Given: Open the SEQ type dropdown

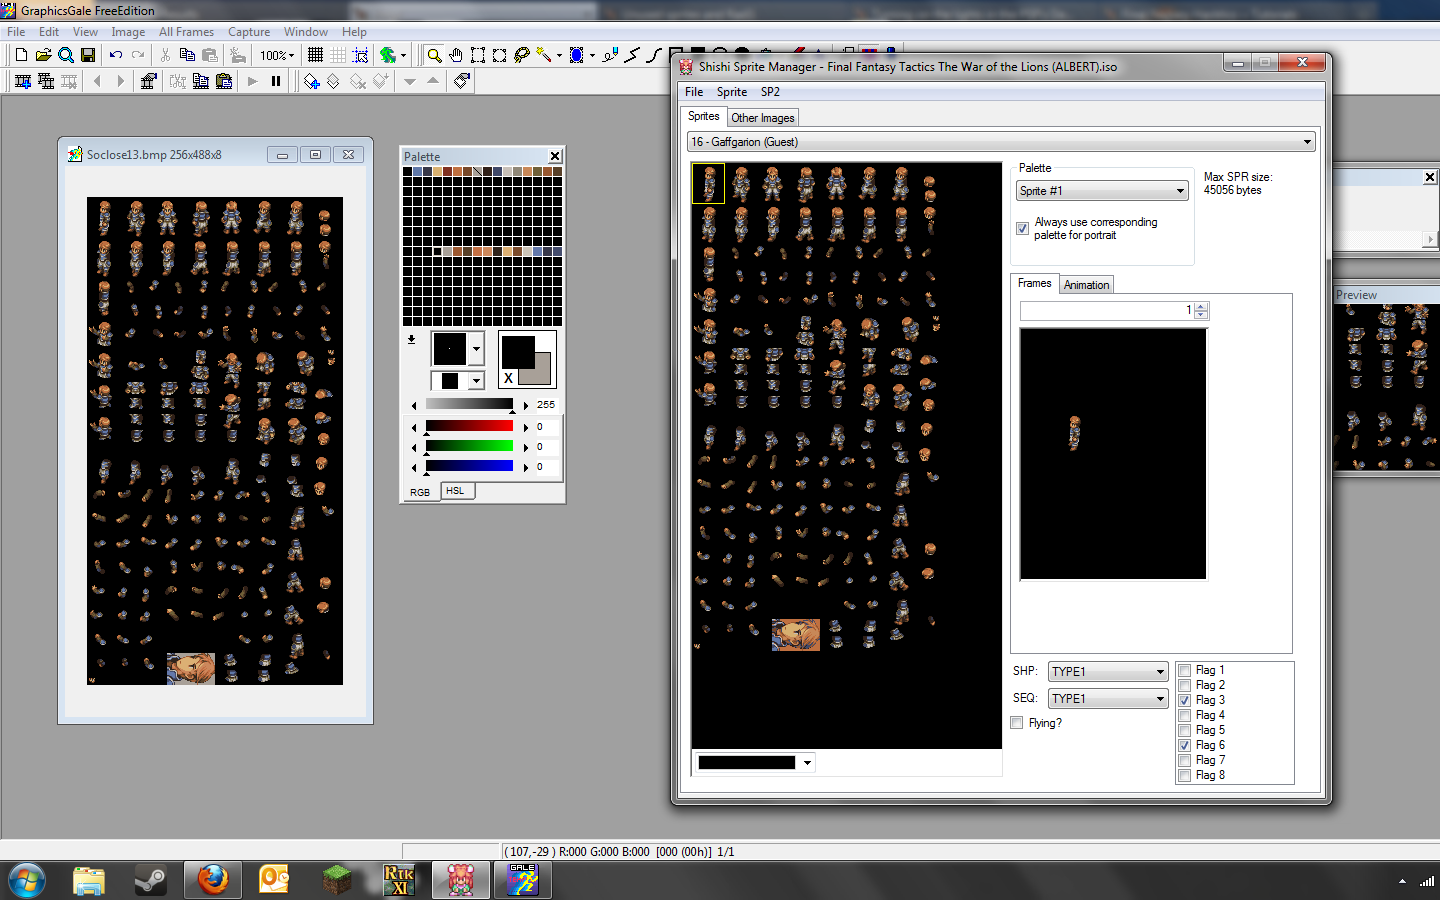Looking at the screenshot, I should click(x=1108, y=699).
